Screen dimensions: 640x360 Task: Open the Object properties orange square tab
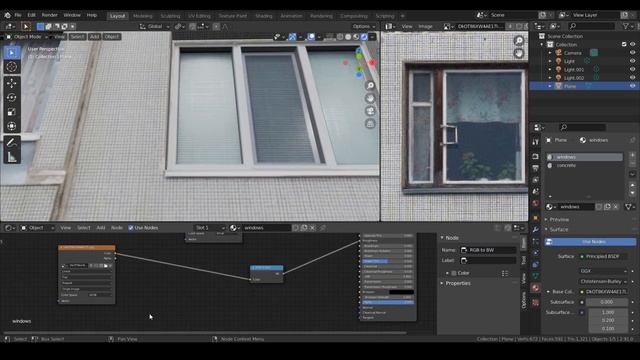[x=536, y=218]
